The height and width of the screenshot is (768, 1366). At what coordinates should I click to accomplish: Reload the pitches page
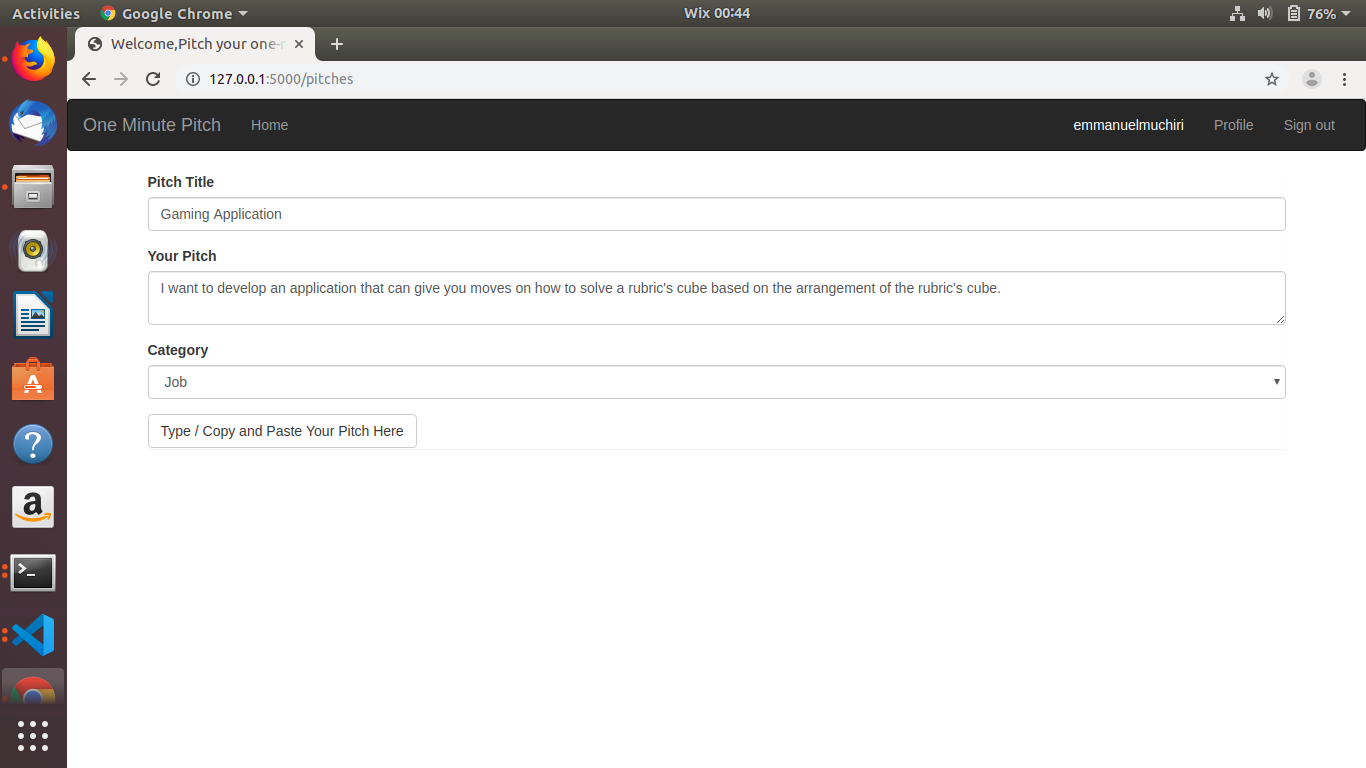click(x=153, y=79)
